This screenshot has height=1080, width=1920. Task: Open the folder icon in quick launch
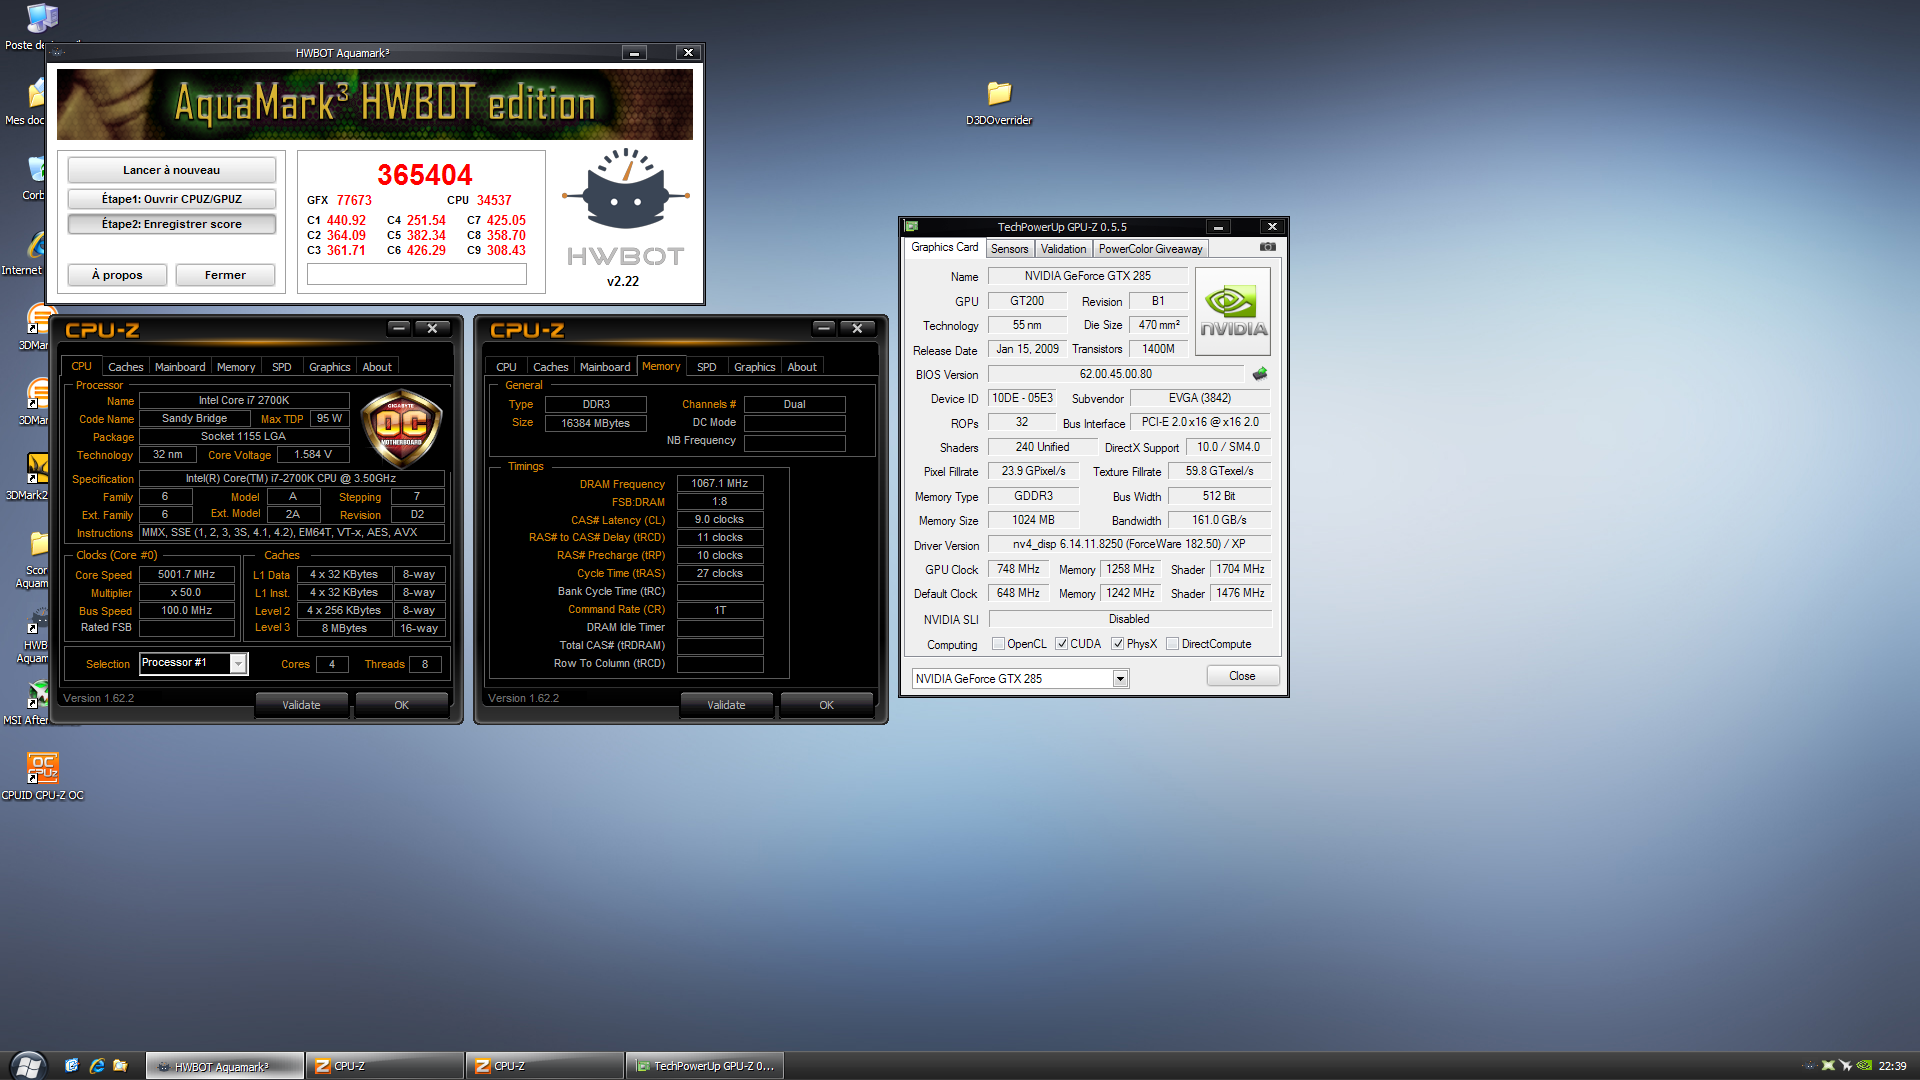coord(121,1066)
